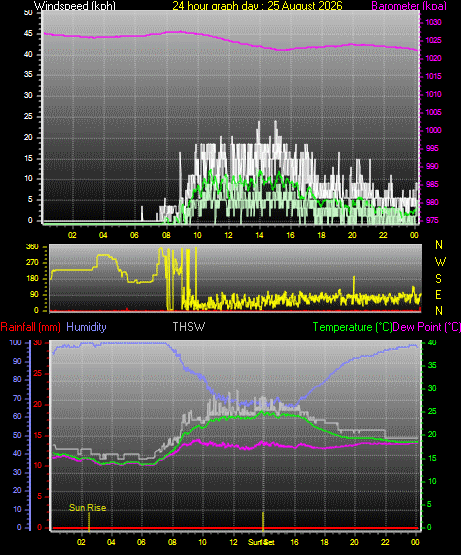The image size is (461, 555).
Task: Select the Humidity legend label
Action: [x=86, y=327]
